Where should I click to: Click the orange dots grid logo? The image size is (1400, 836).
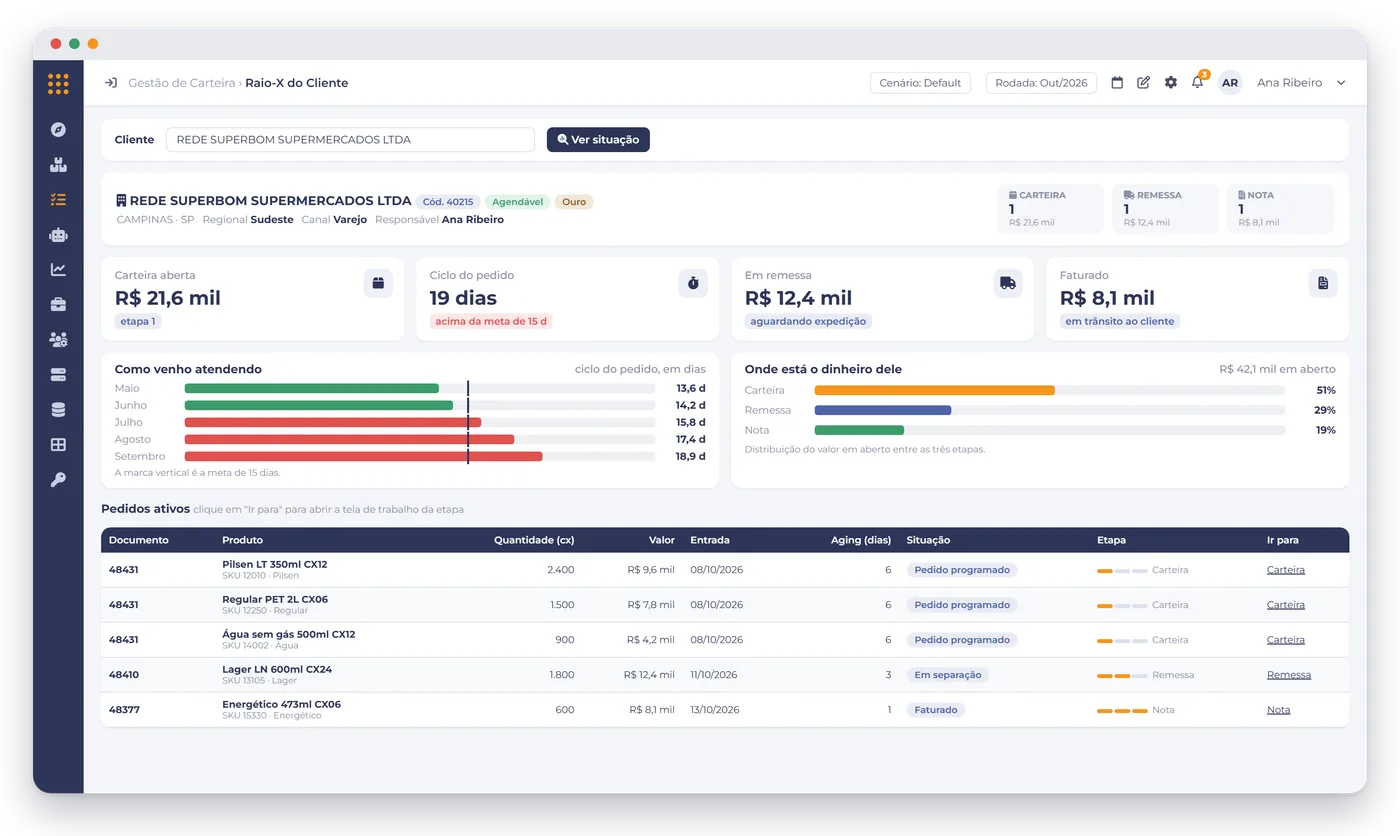[58, 84]
